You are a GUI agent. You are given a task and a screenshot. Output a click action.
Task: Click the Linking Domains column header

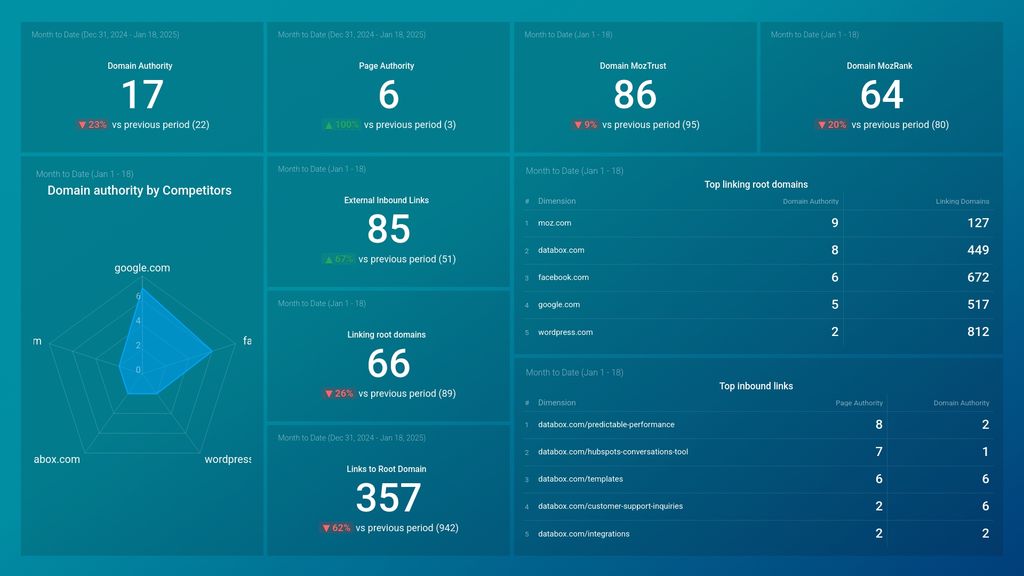(x=962, y=201)
